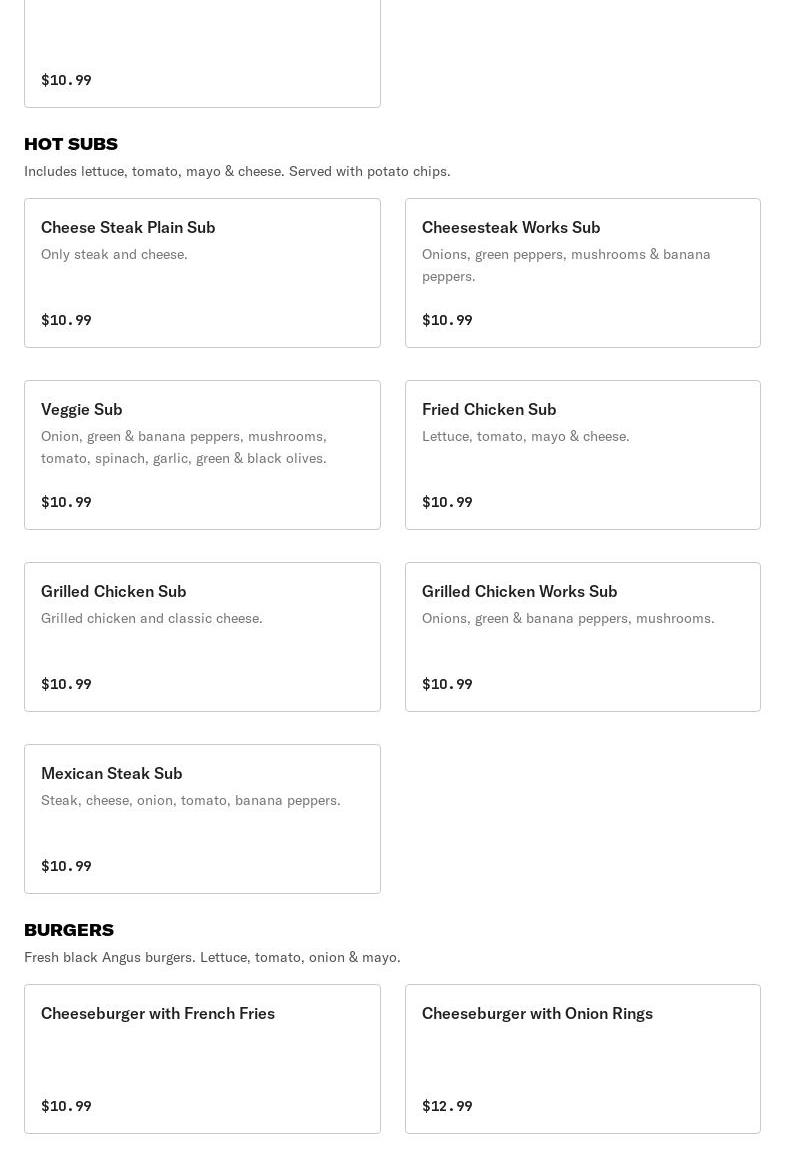Choose Grilled Chicken Sub from menu
785x1150 pixels.
113,591
